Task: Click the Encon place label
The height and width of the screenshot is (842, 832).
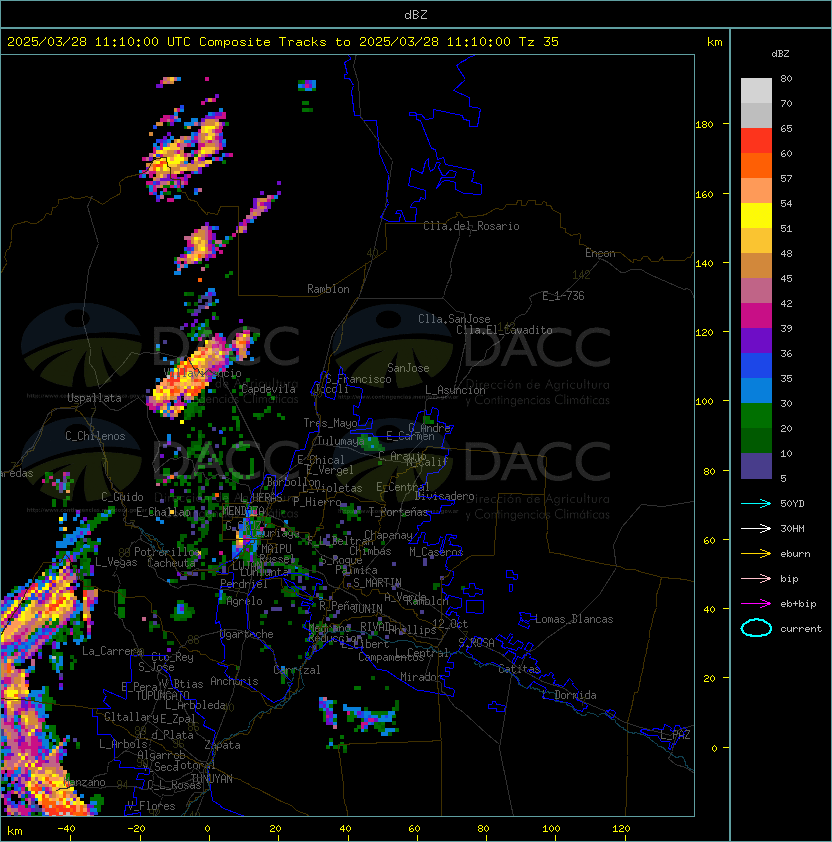Action: click(600, 253)
